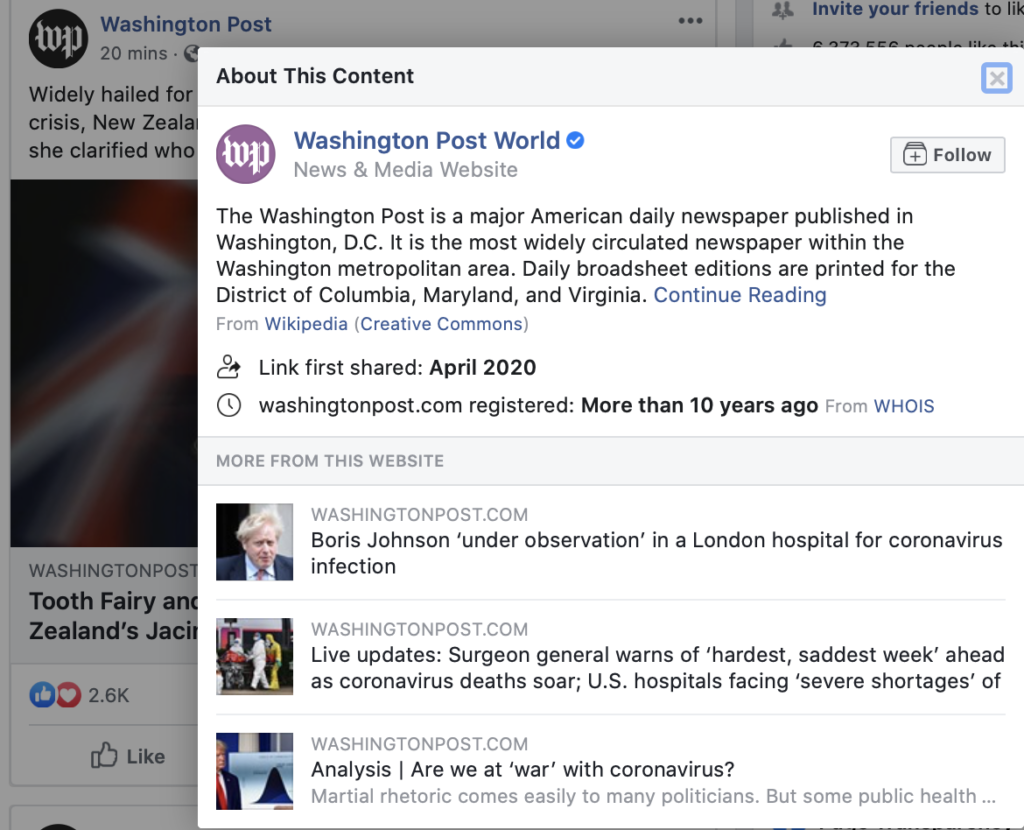Open Washington Post World page name link

click(426, 141)
